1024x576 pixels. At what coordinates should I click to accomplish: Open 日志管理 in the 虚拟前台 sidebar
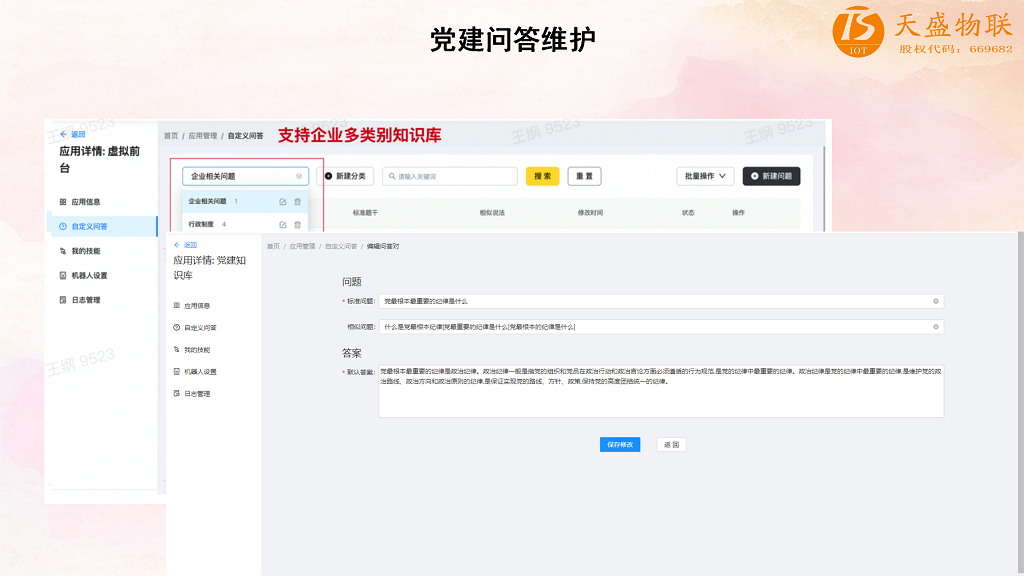point(85,300)
